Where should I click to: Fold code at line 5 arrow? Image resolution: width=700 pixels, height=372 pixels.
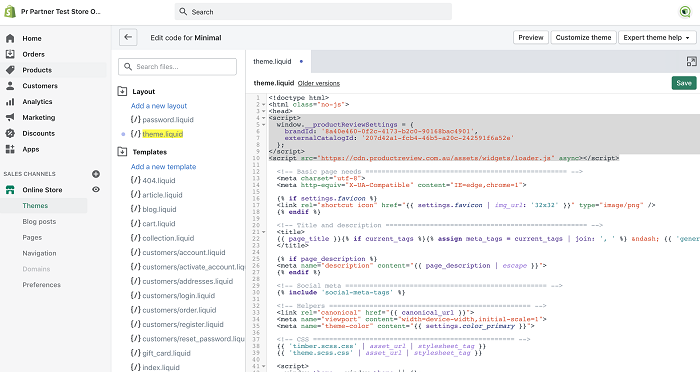pyautogui.click(x=264, y=125)
